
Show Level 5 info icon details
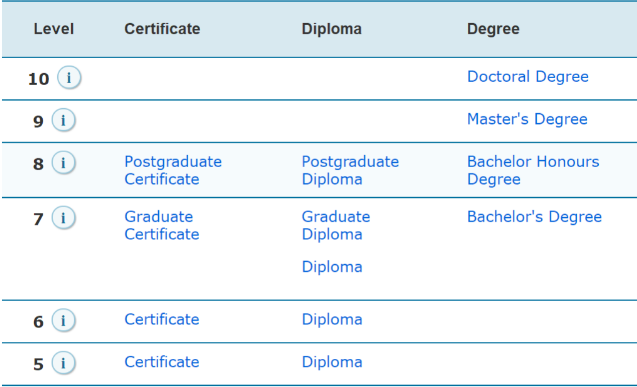(x=63, y=363)
